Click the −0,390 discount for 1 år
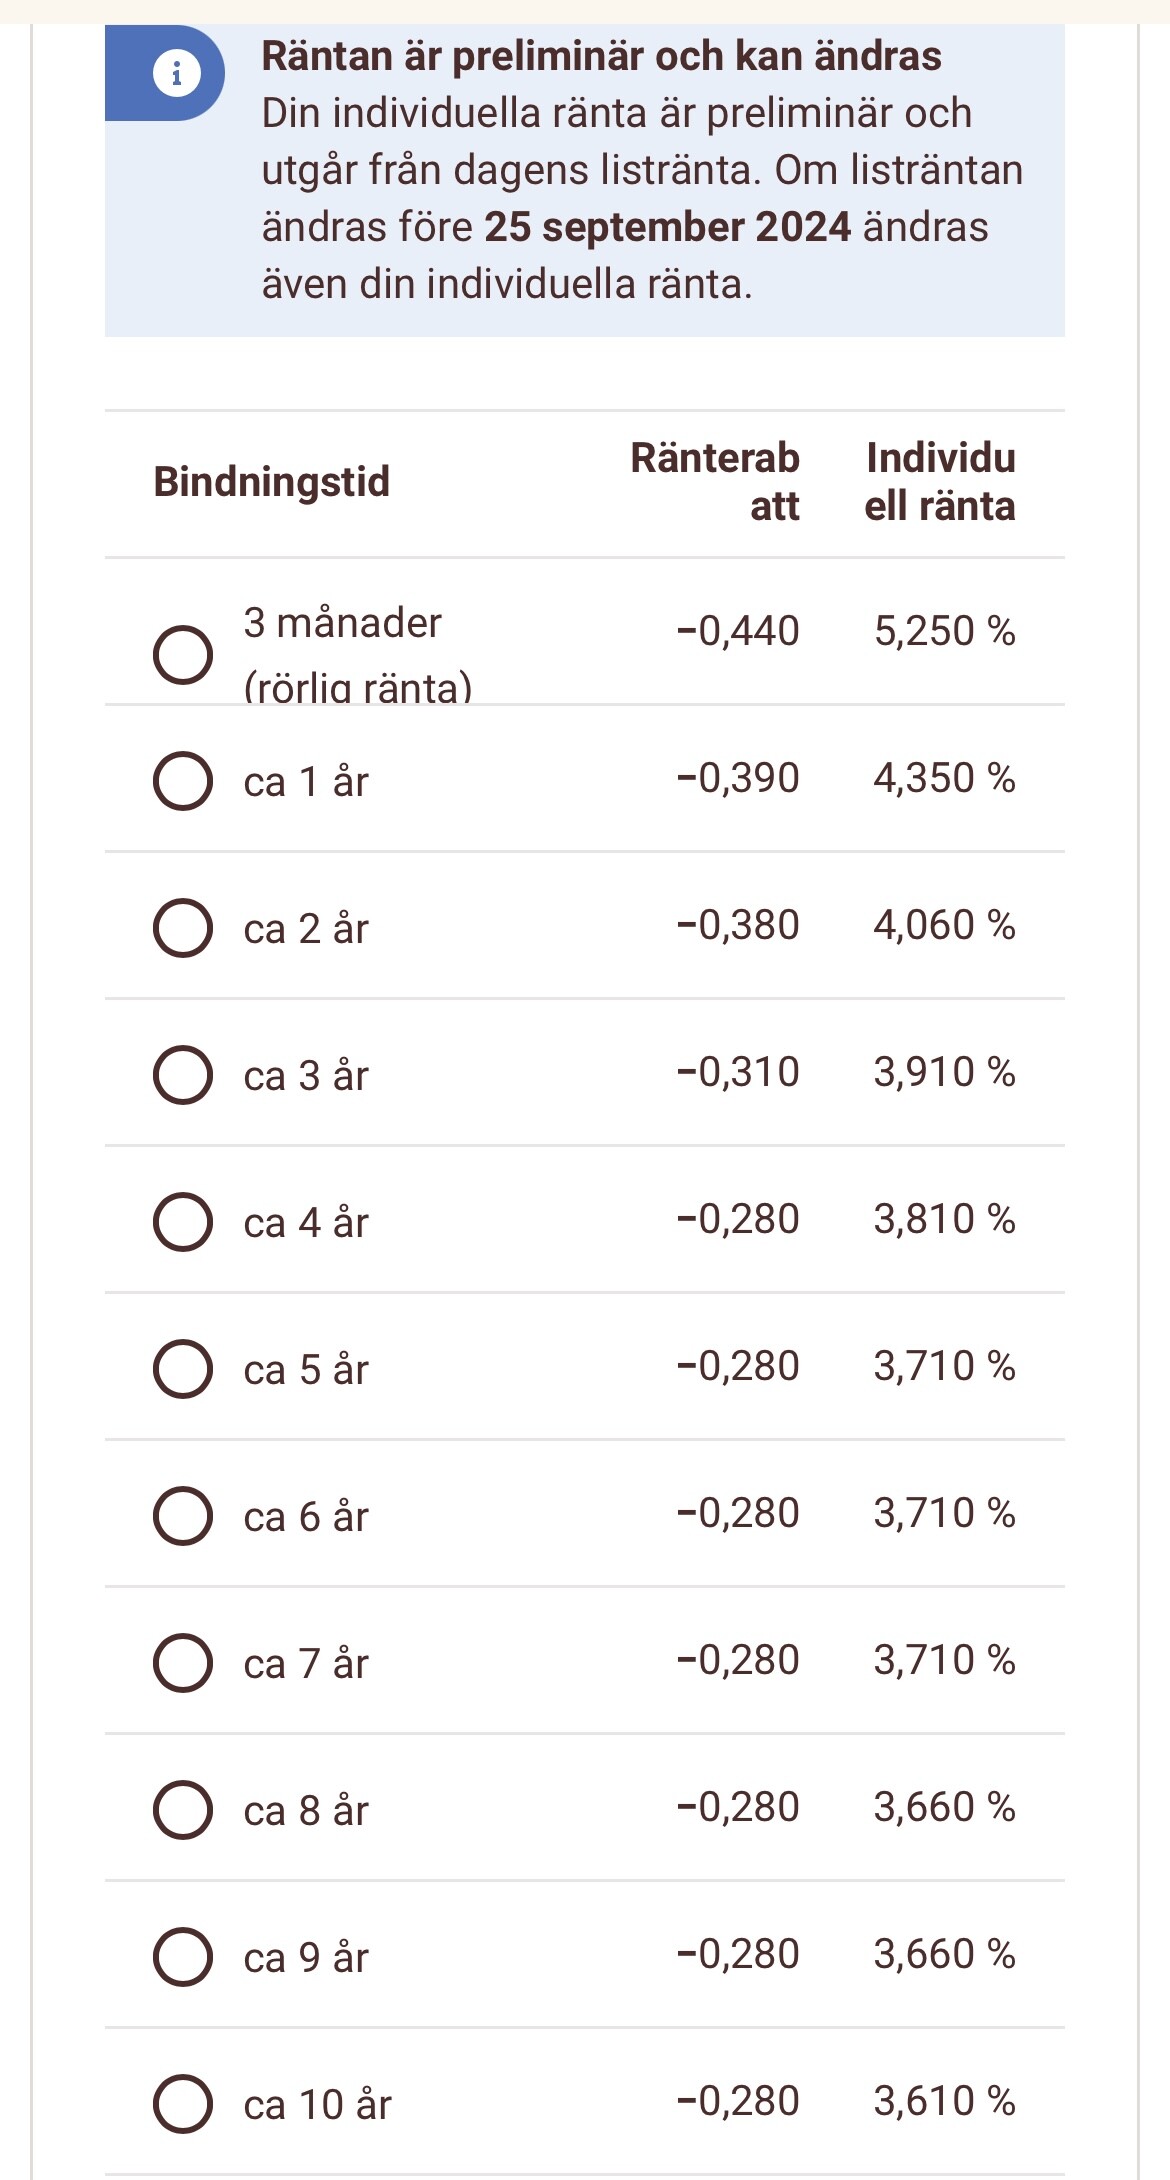Image resolution: width=1170 pixels, height=2180 pixels. pos(738,778)
